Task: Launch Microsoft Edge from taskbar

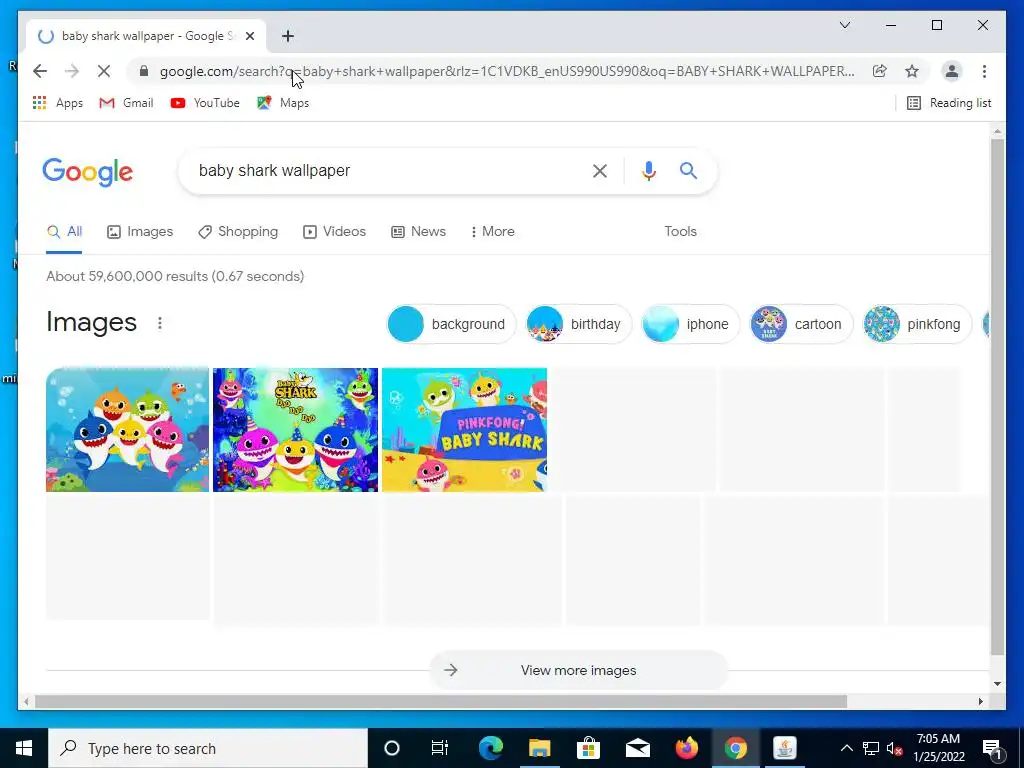Action: pos(490,748)
